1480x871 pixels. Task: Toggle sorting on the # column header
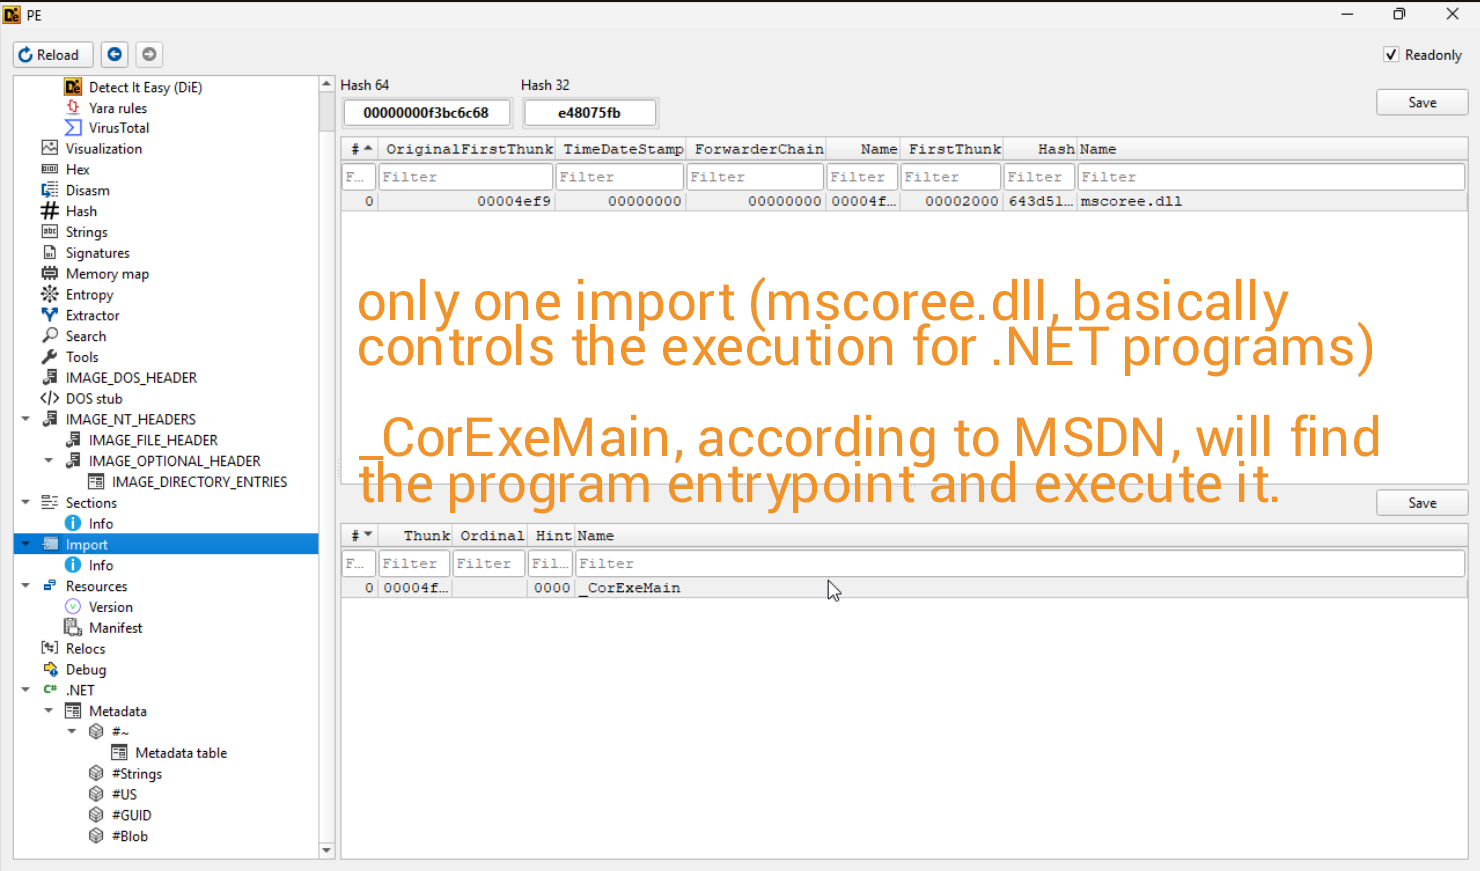pos(360,148)
